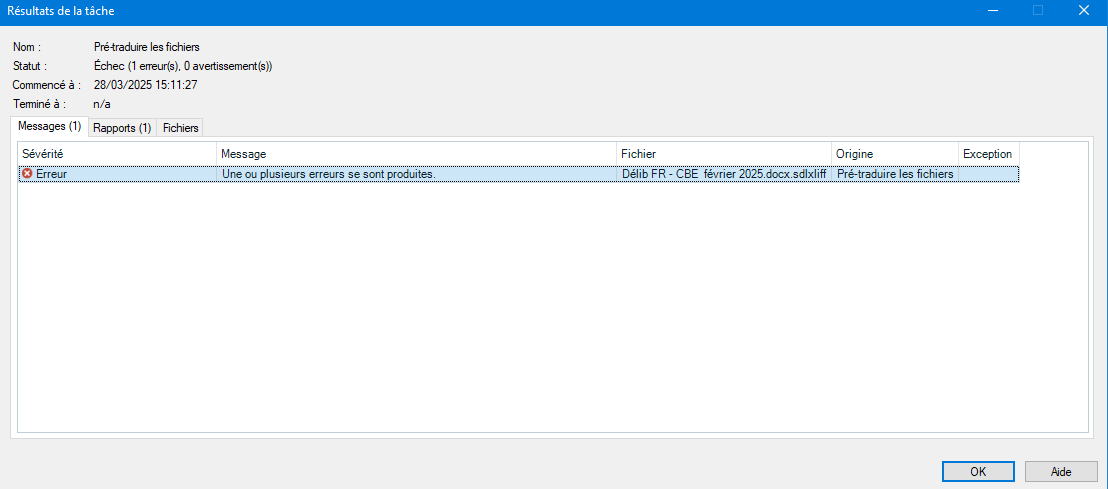Open help with the Aide button
Viewport: 1108px width, 489px height.
[x=1061, y=471]
